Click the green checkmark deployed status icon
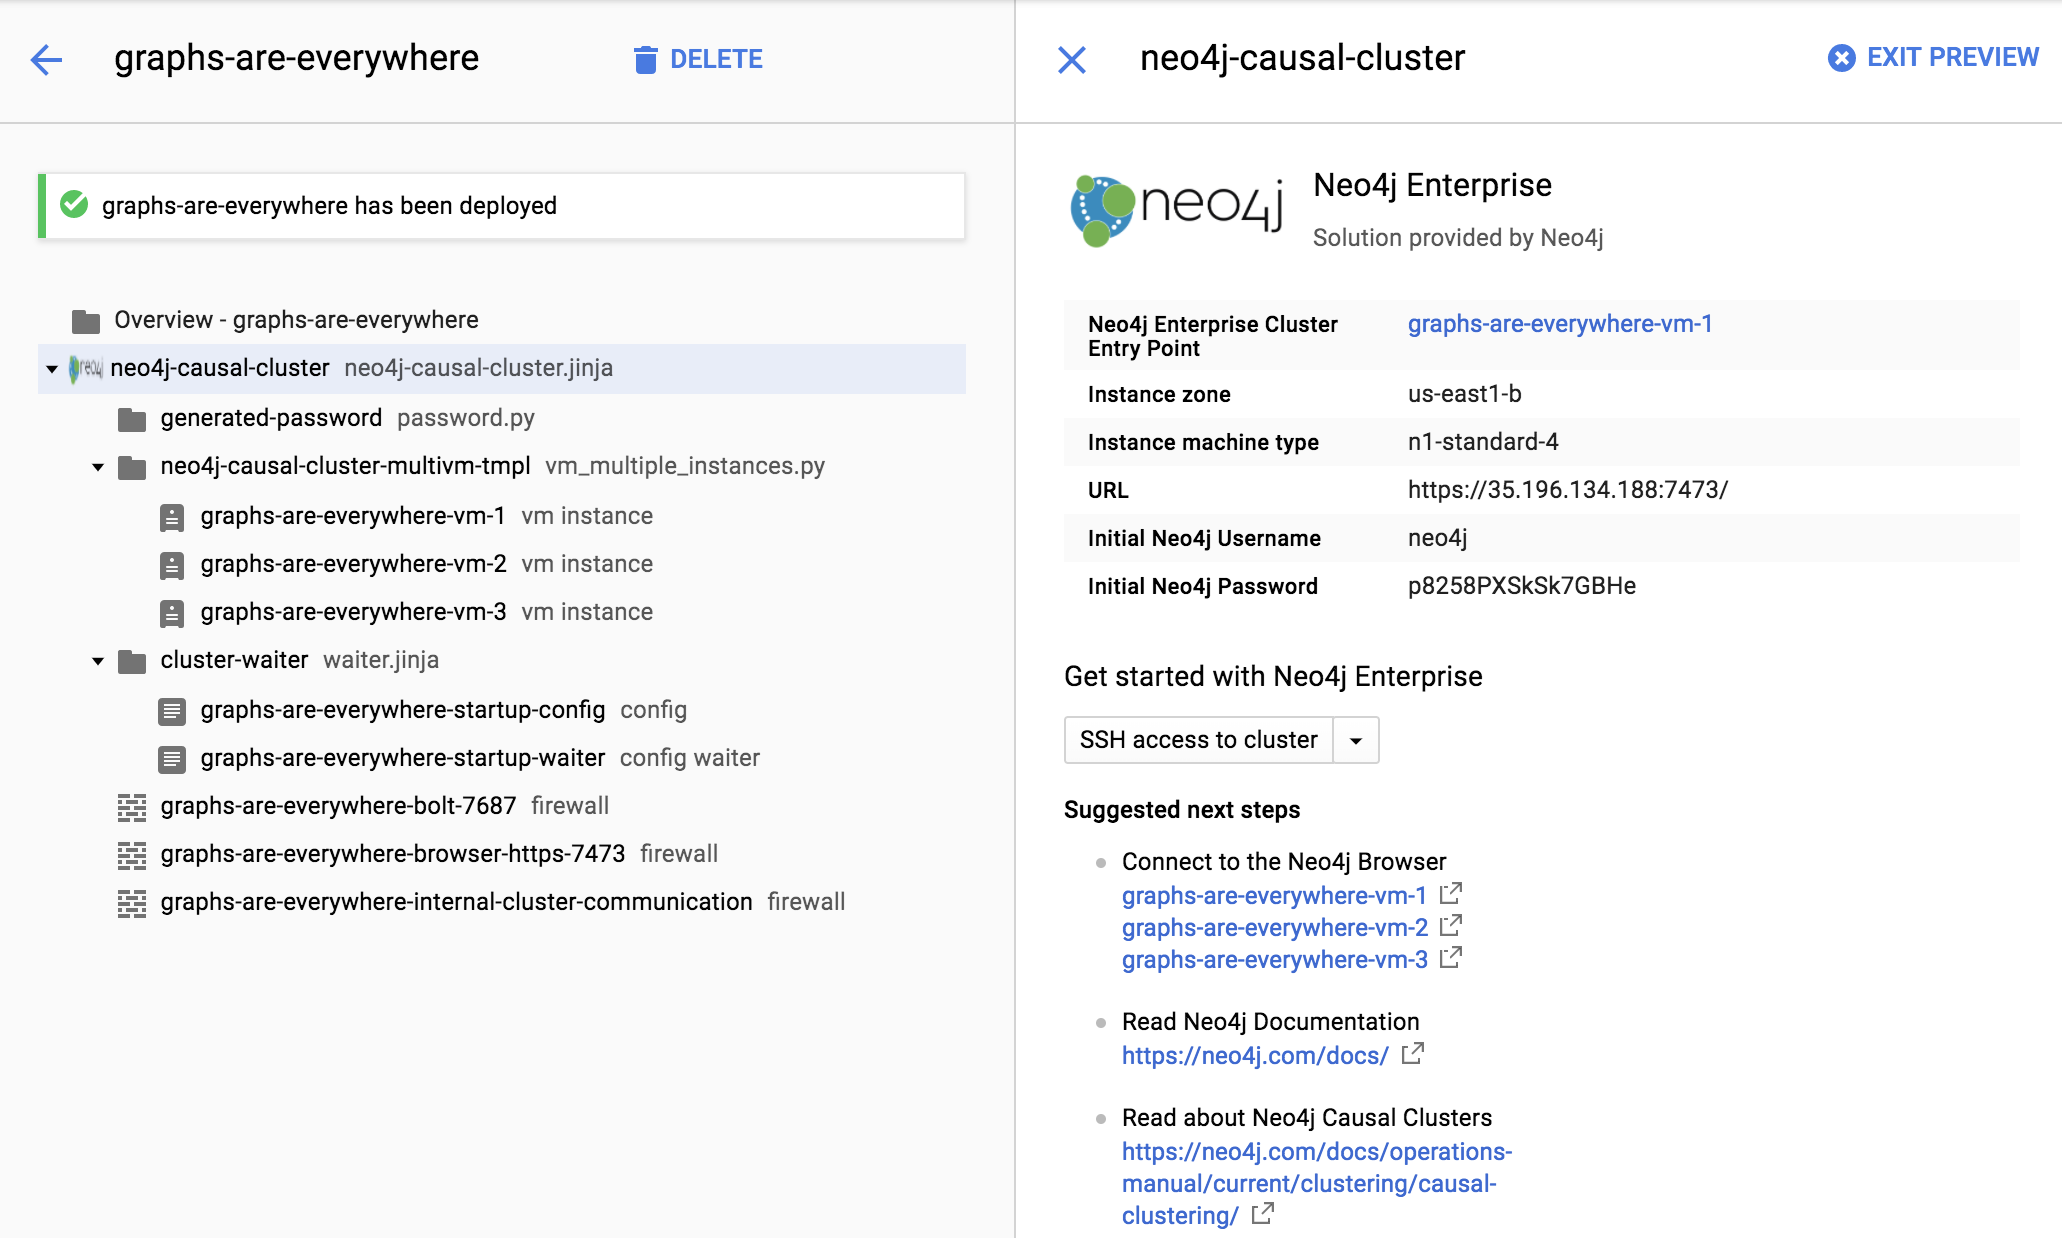This screenshot has height=1238, width=2062. 74,205
